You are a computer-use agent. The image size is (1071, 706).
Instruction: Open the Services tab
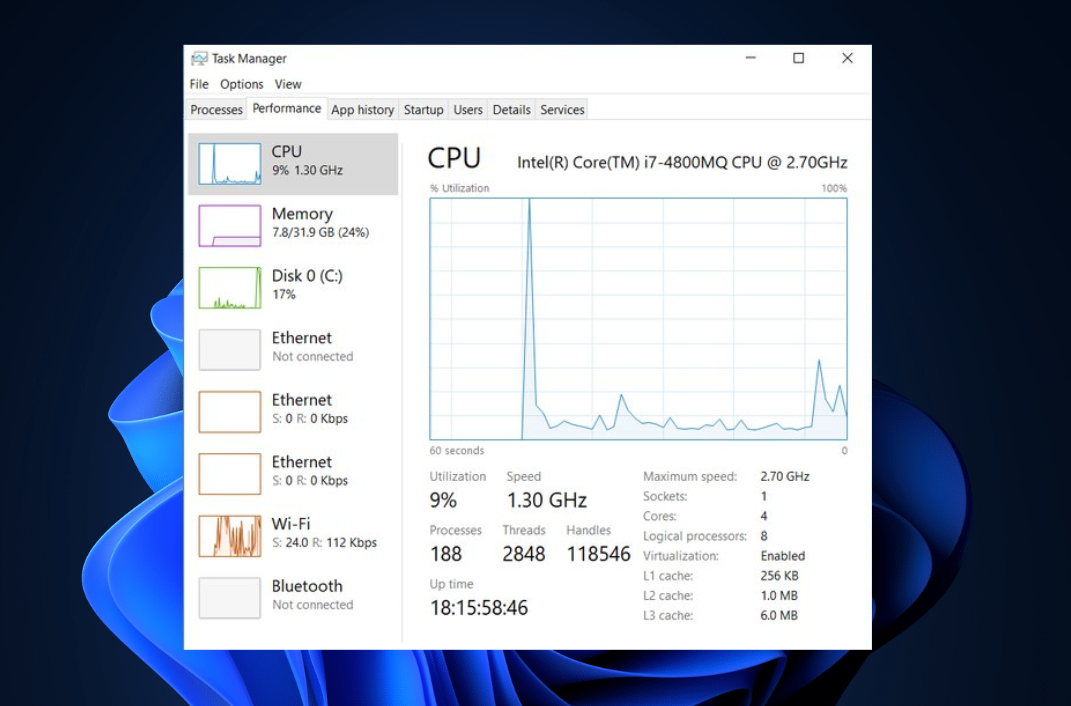(x=562, y=109)
